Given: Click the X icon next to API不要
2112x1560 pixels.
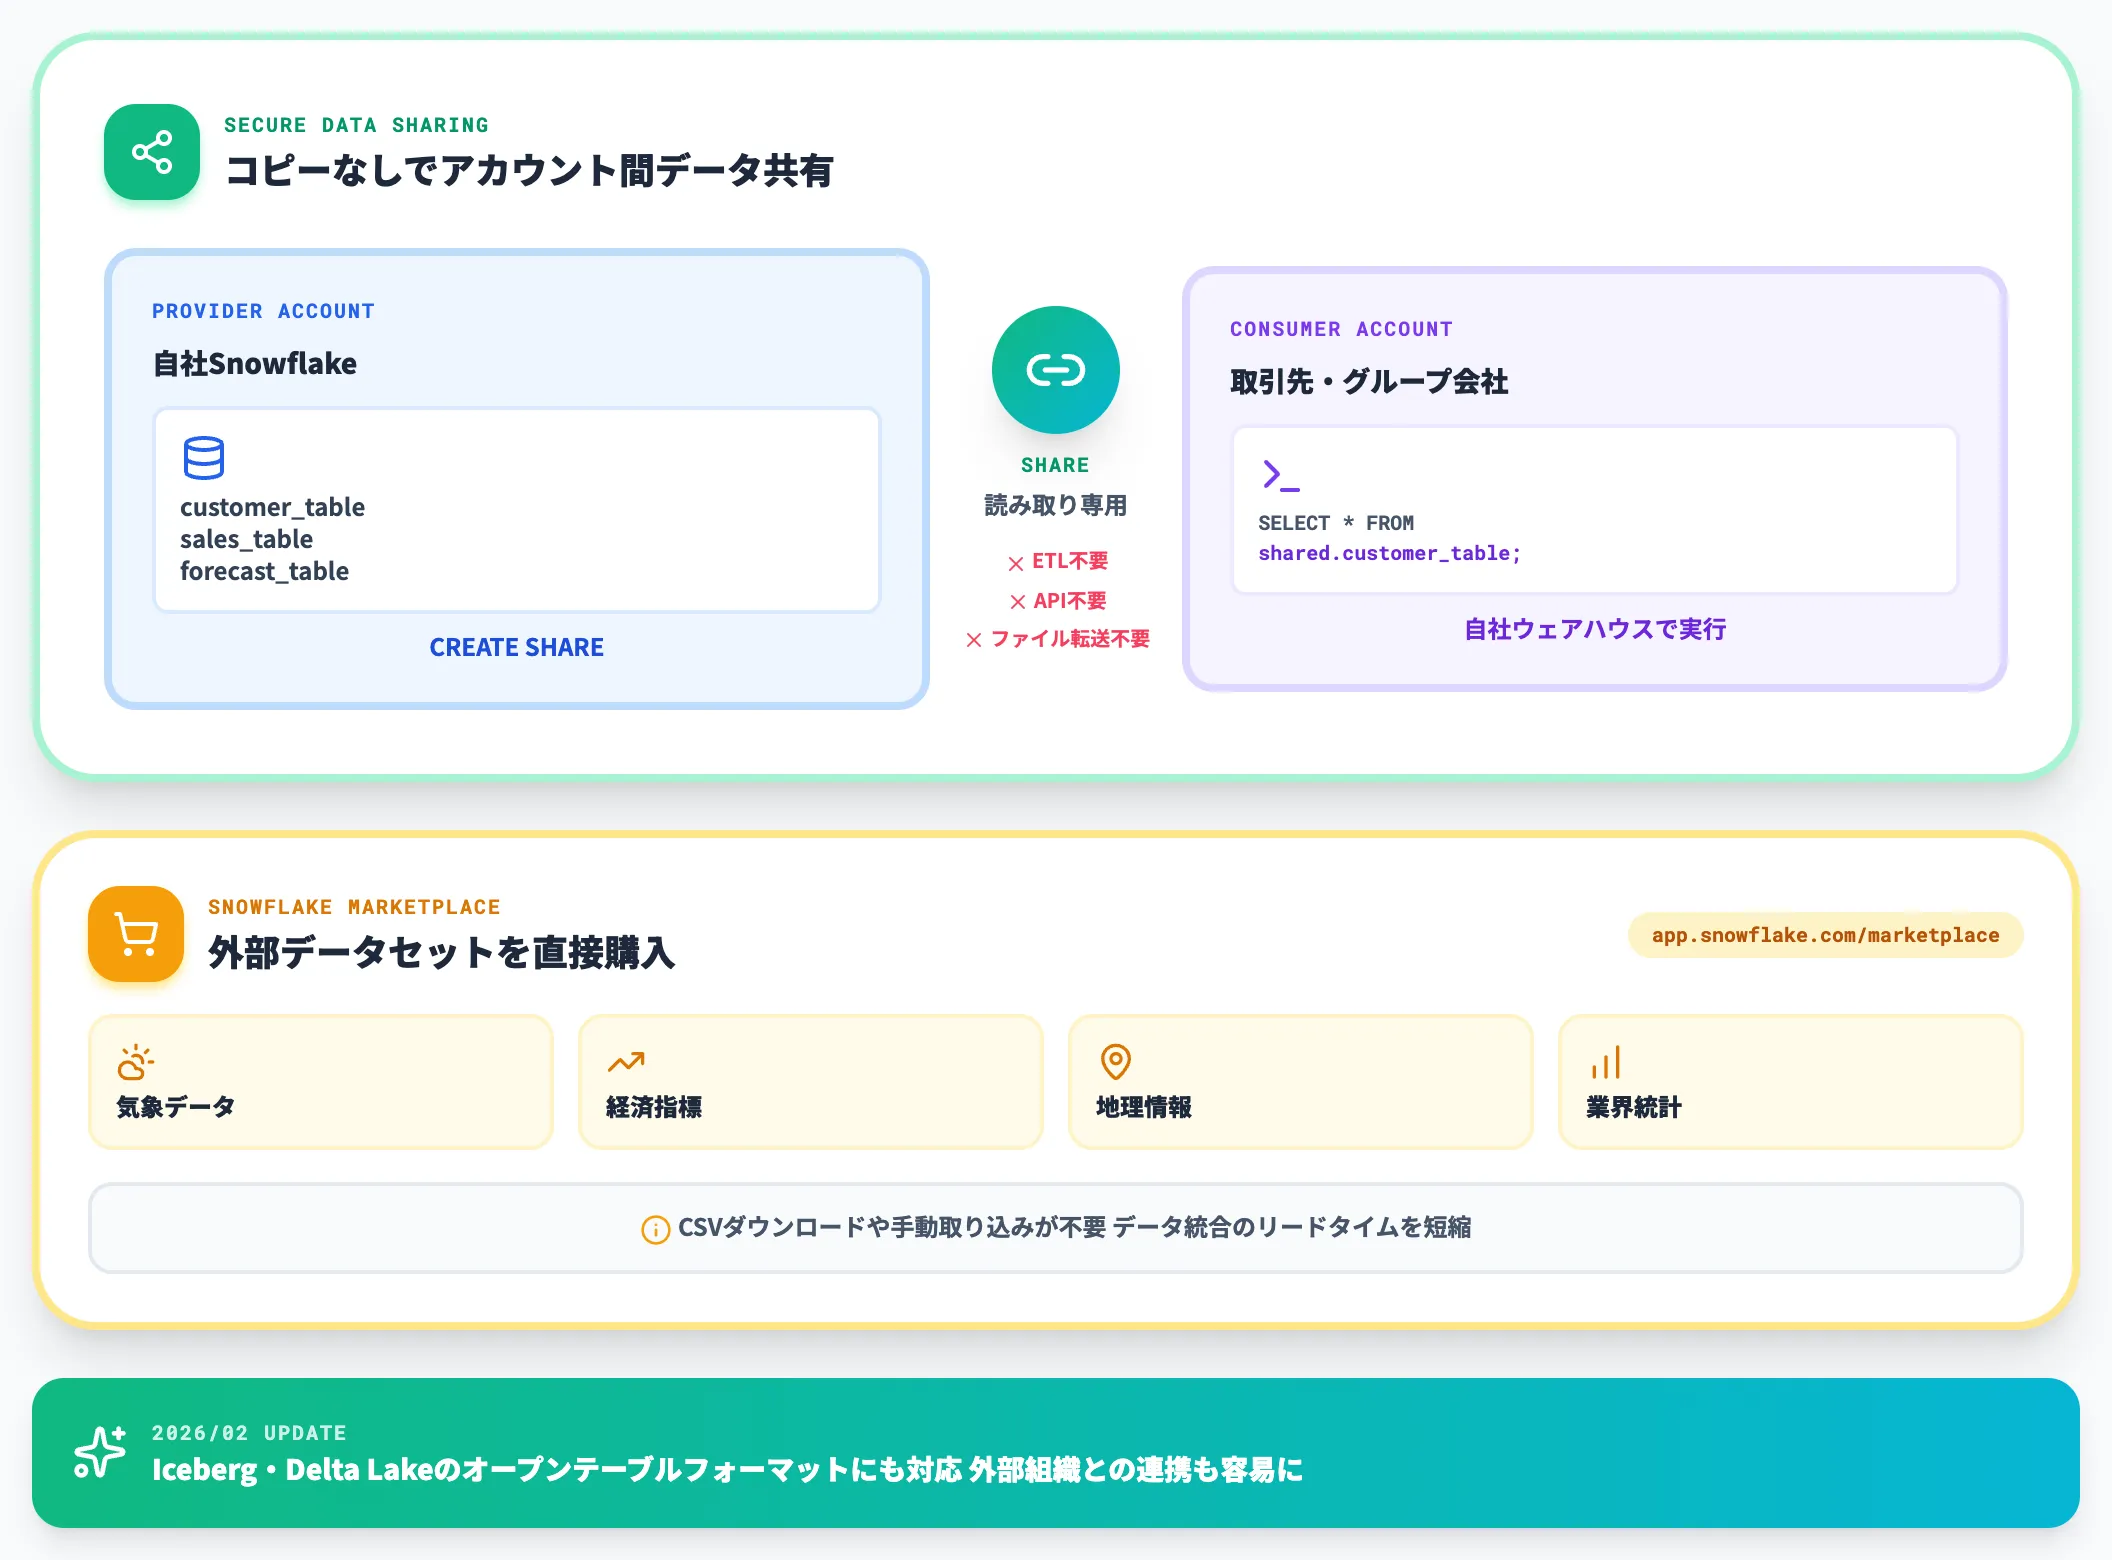Looking at the screenshot, I should point(1017,602).
